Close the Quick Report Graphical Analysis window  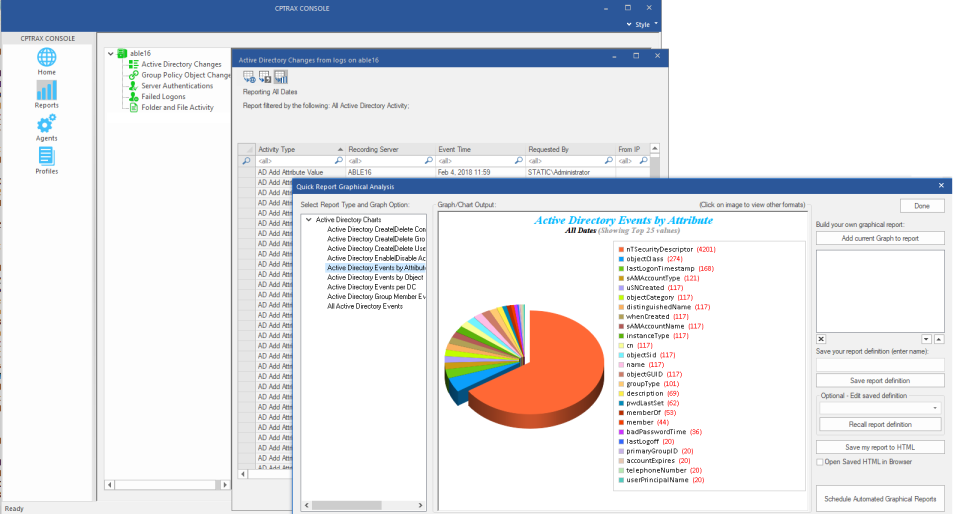tap(941, 185)
